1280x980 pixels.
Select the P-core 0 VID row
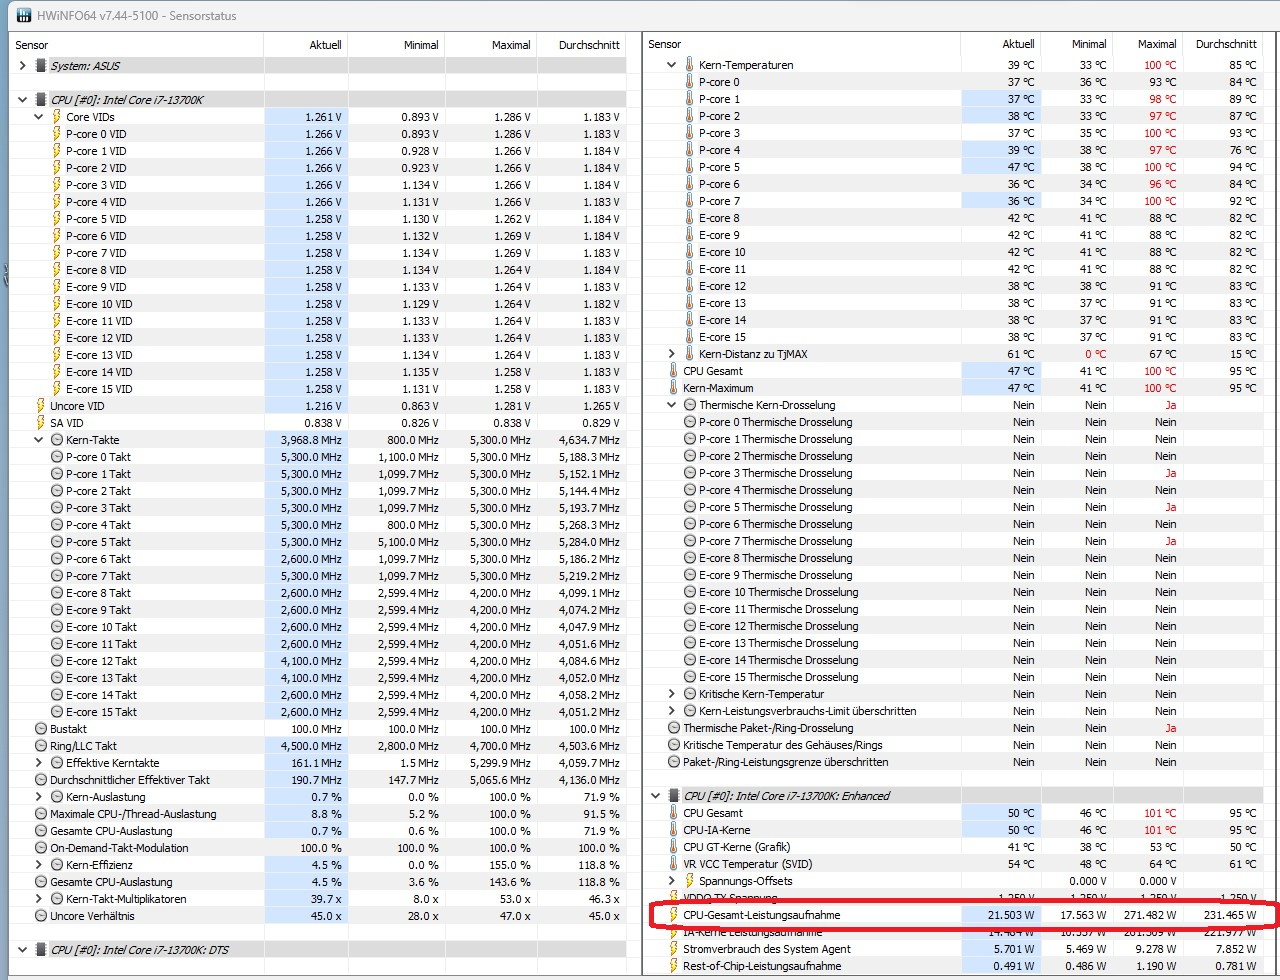coord(318,134)
